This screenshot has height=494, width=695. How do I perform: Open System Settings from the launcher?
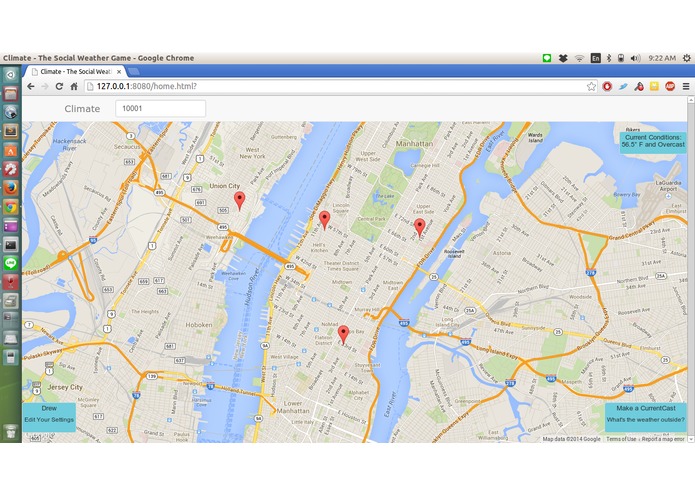pyautogui.click(x=11, y=169)
